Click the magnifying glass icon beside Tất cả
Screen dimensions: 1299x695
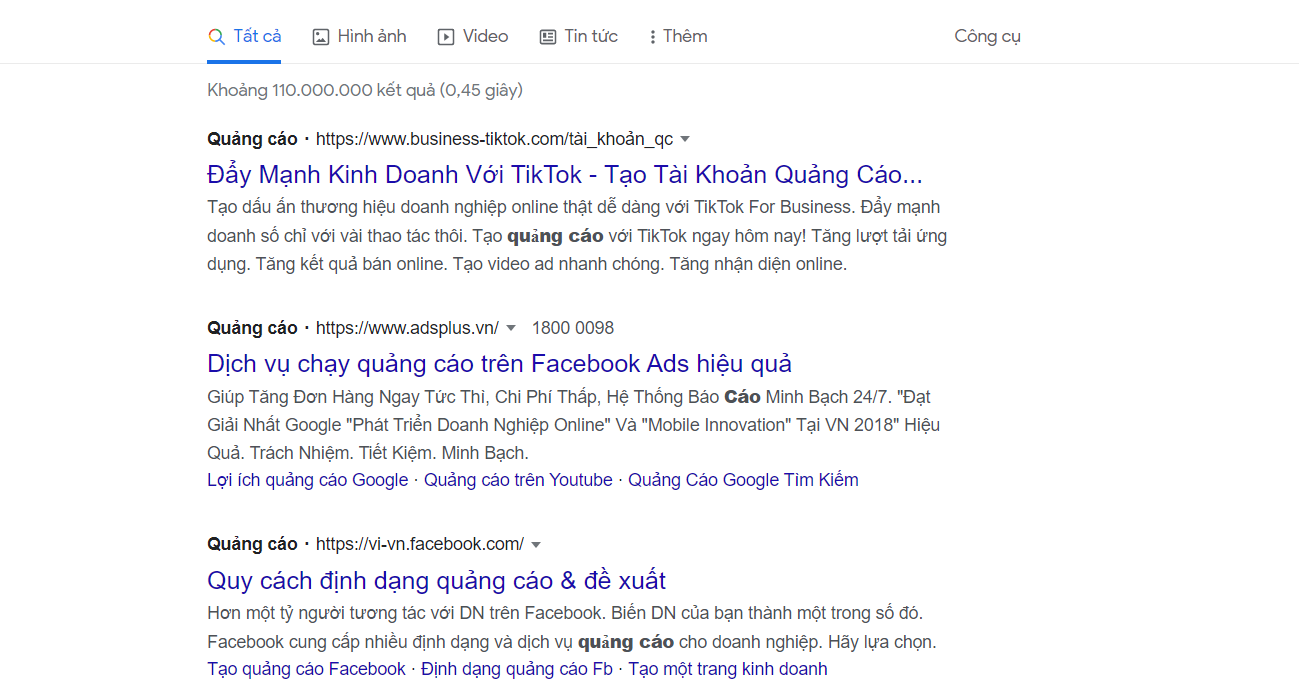[215, 36]
